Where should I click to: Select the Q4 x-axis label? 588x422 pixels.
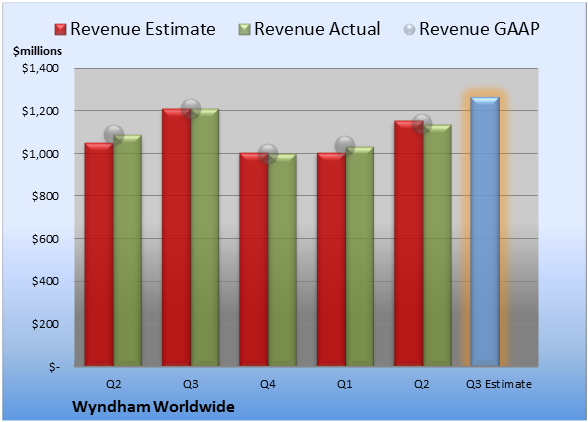pos(268,384)
